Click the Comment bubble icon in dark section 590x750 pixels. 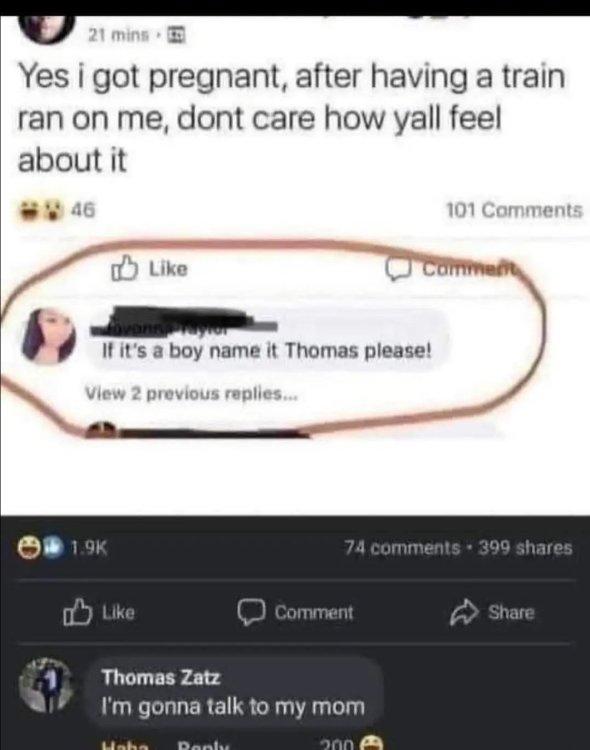point(252,613)
